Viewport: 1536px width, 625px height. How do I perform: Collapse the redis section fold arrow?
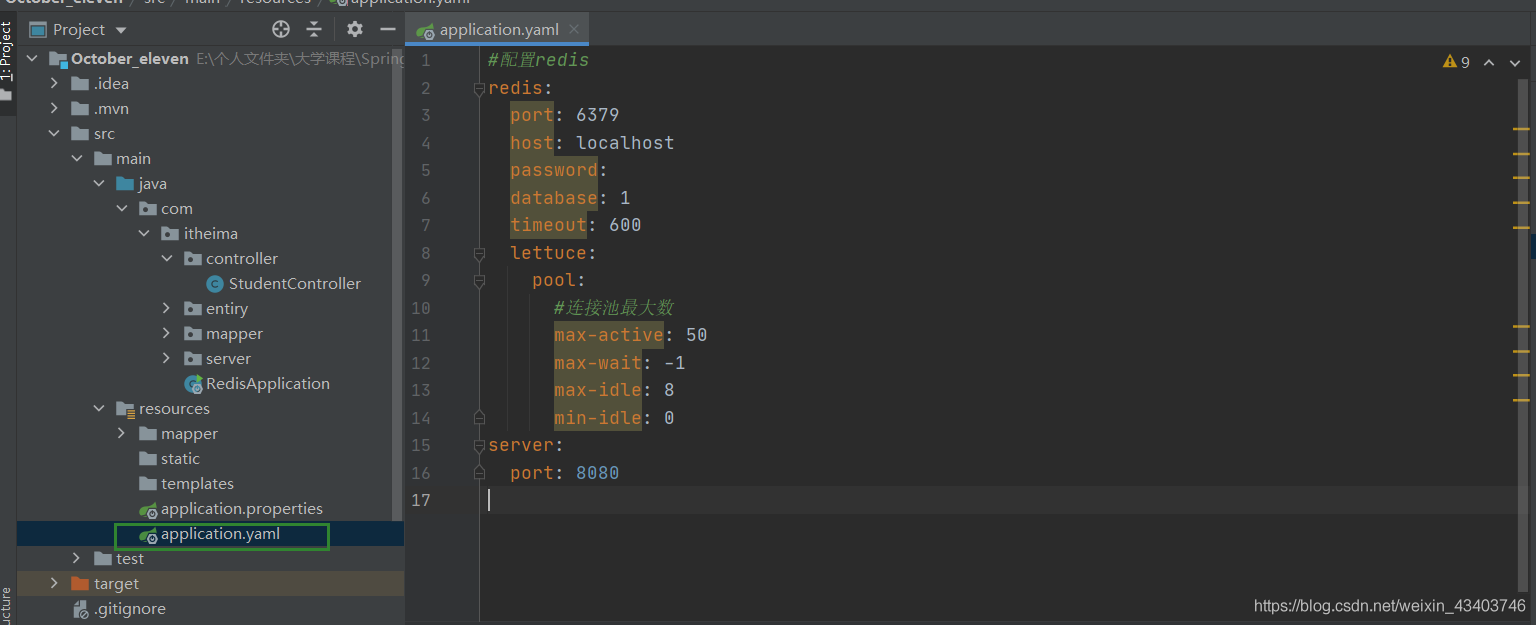pos(479,86)
